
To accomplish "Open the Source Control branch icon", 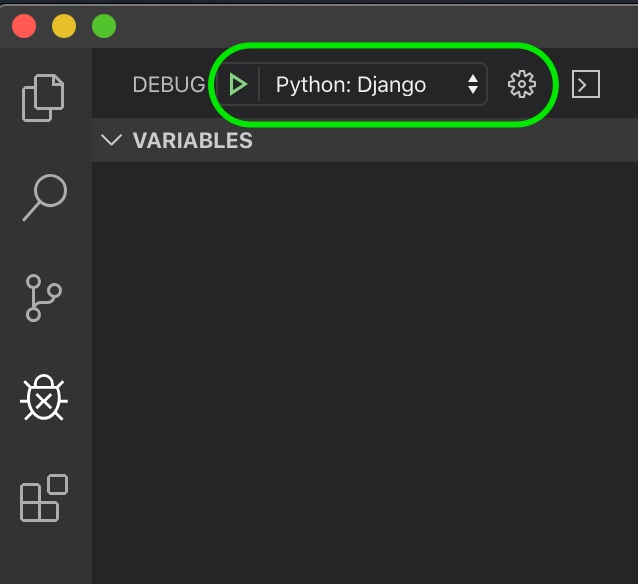I will tap(44, 298).
